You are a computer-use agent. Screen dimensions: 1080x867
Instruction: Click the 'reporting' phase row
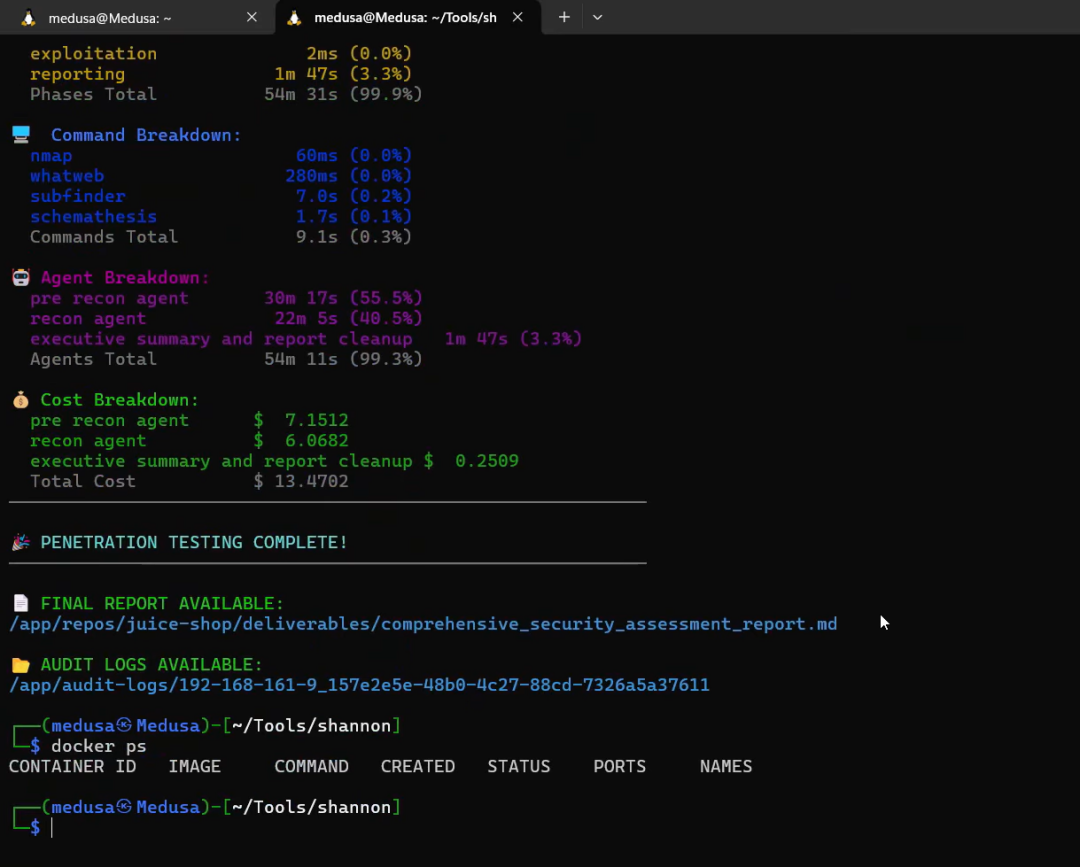[x=220, y=74]
